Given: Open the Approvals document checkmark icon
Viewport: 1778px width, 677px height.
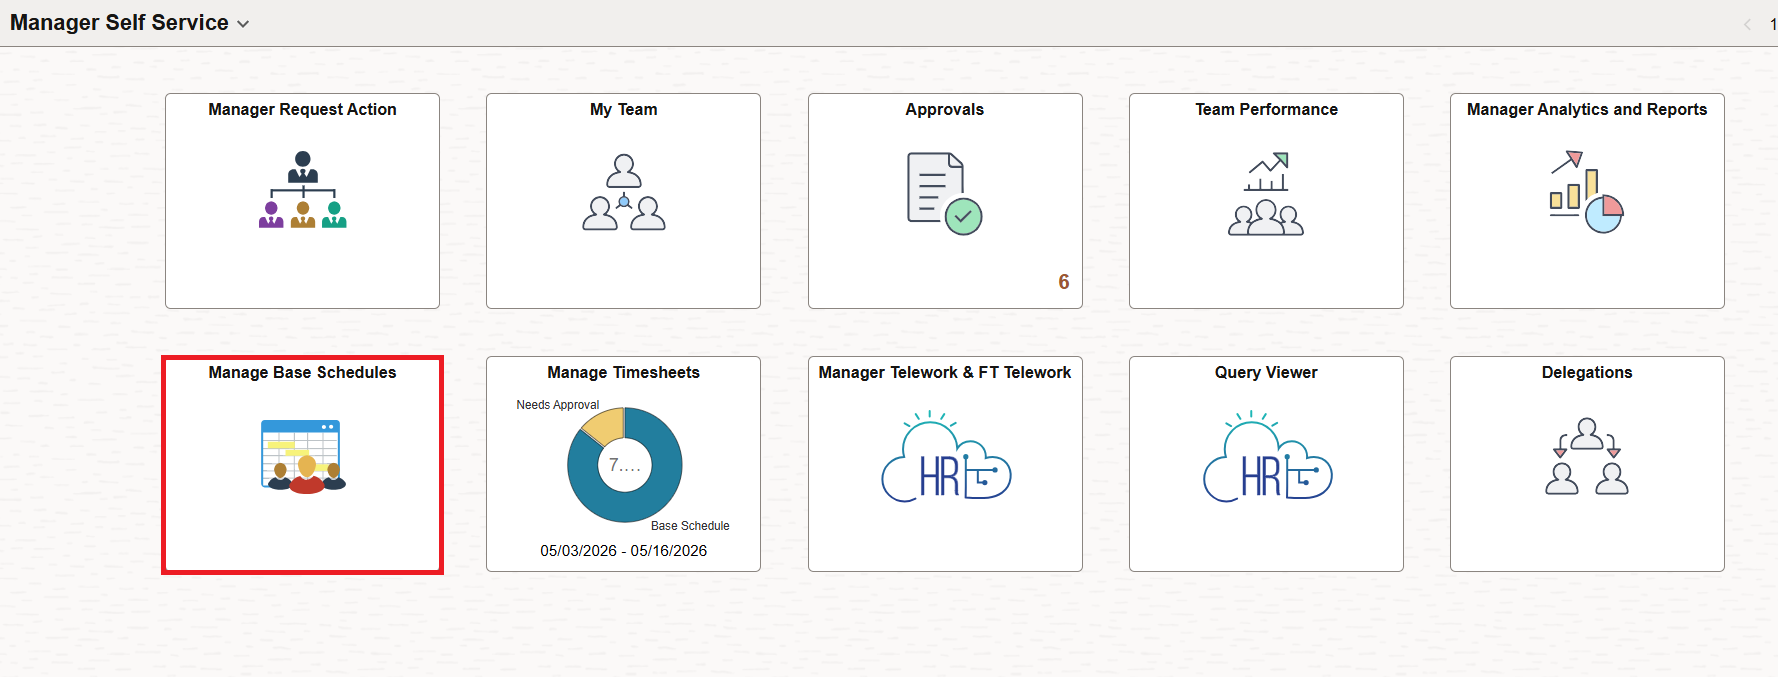Looking at the screenshot, I should (x=944, y=193).
